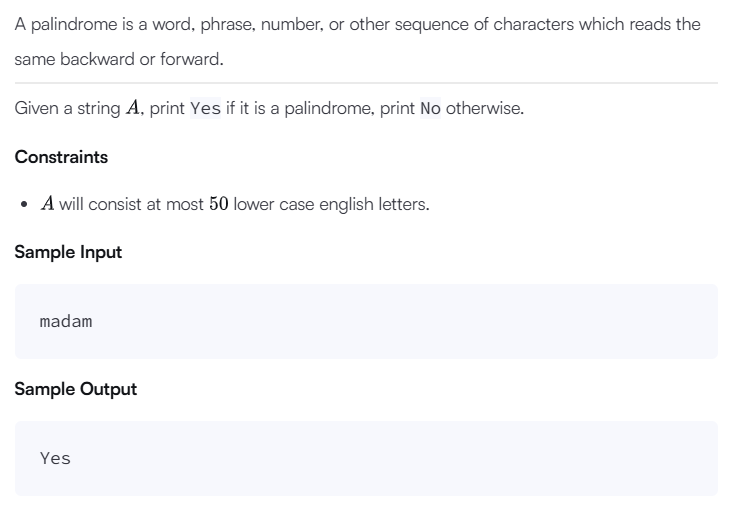Click the text "same backward or forward."
The image size is (734, 513).
119,59
